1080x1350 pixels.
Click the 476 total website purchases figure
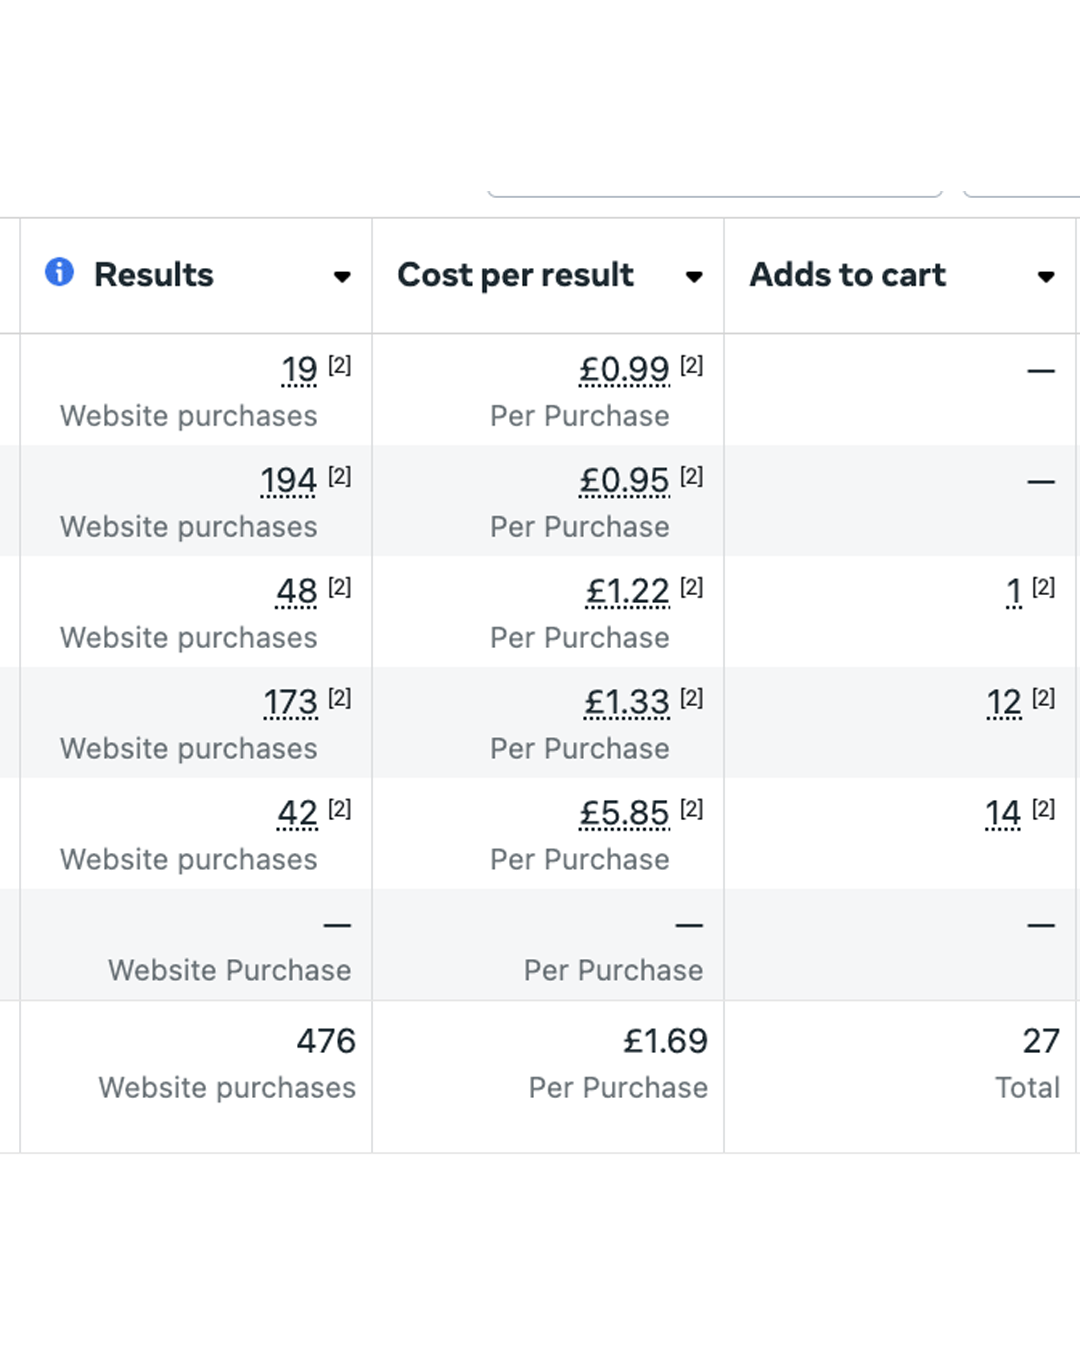[x=326, y=1041]
